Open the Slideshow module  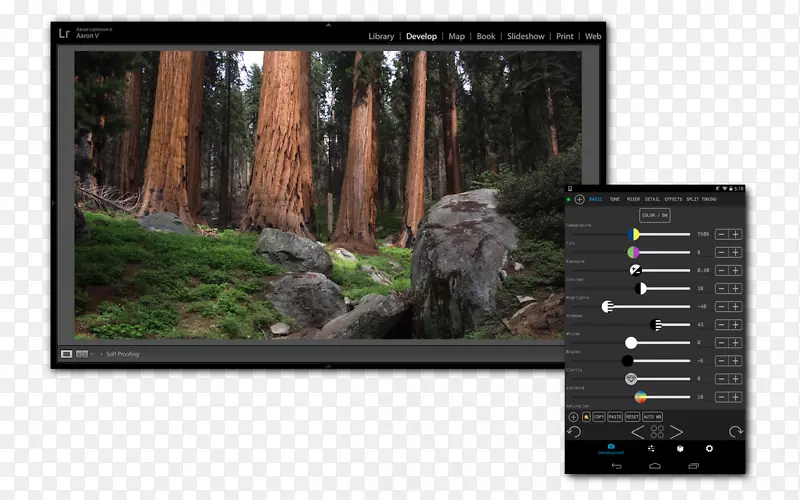click(526, 36)
